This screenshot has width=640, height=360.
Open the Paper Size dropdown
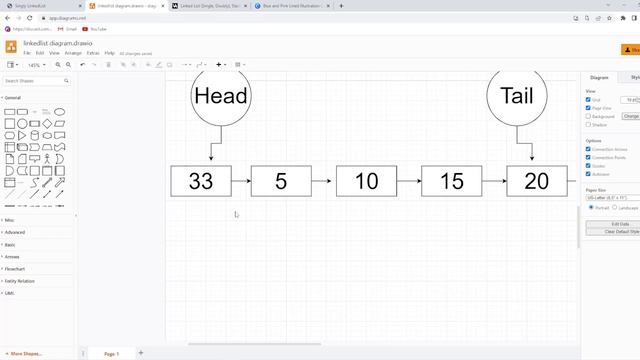613,198
